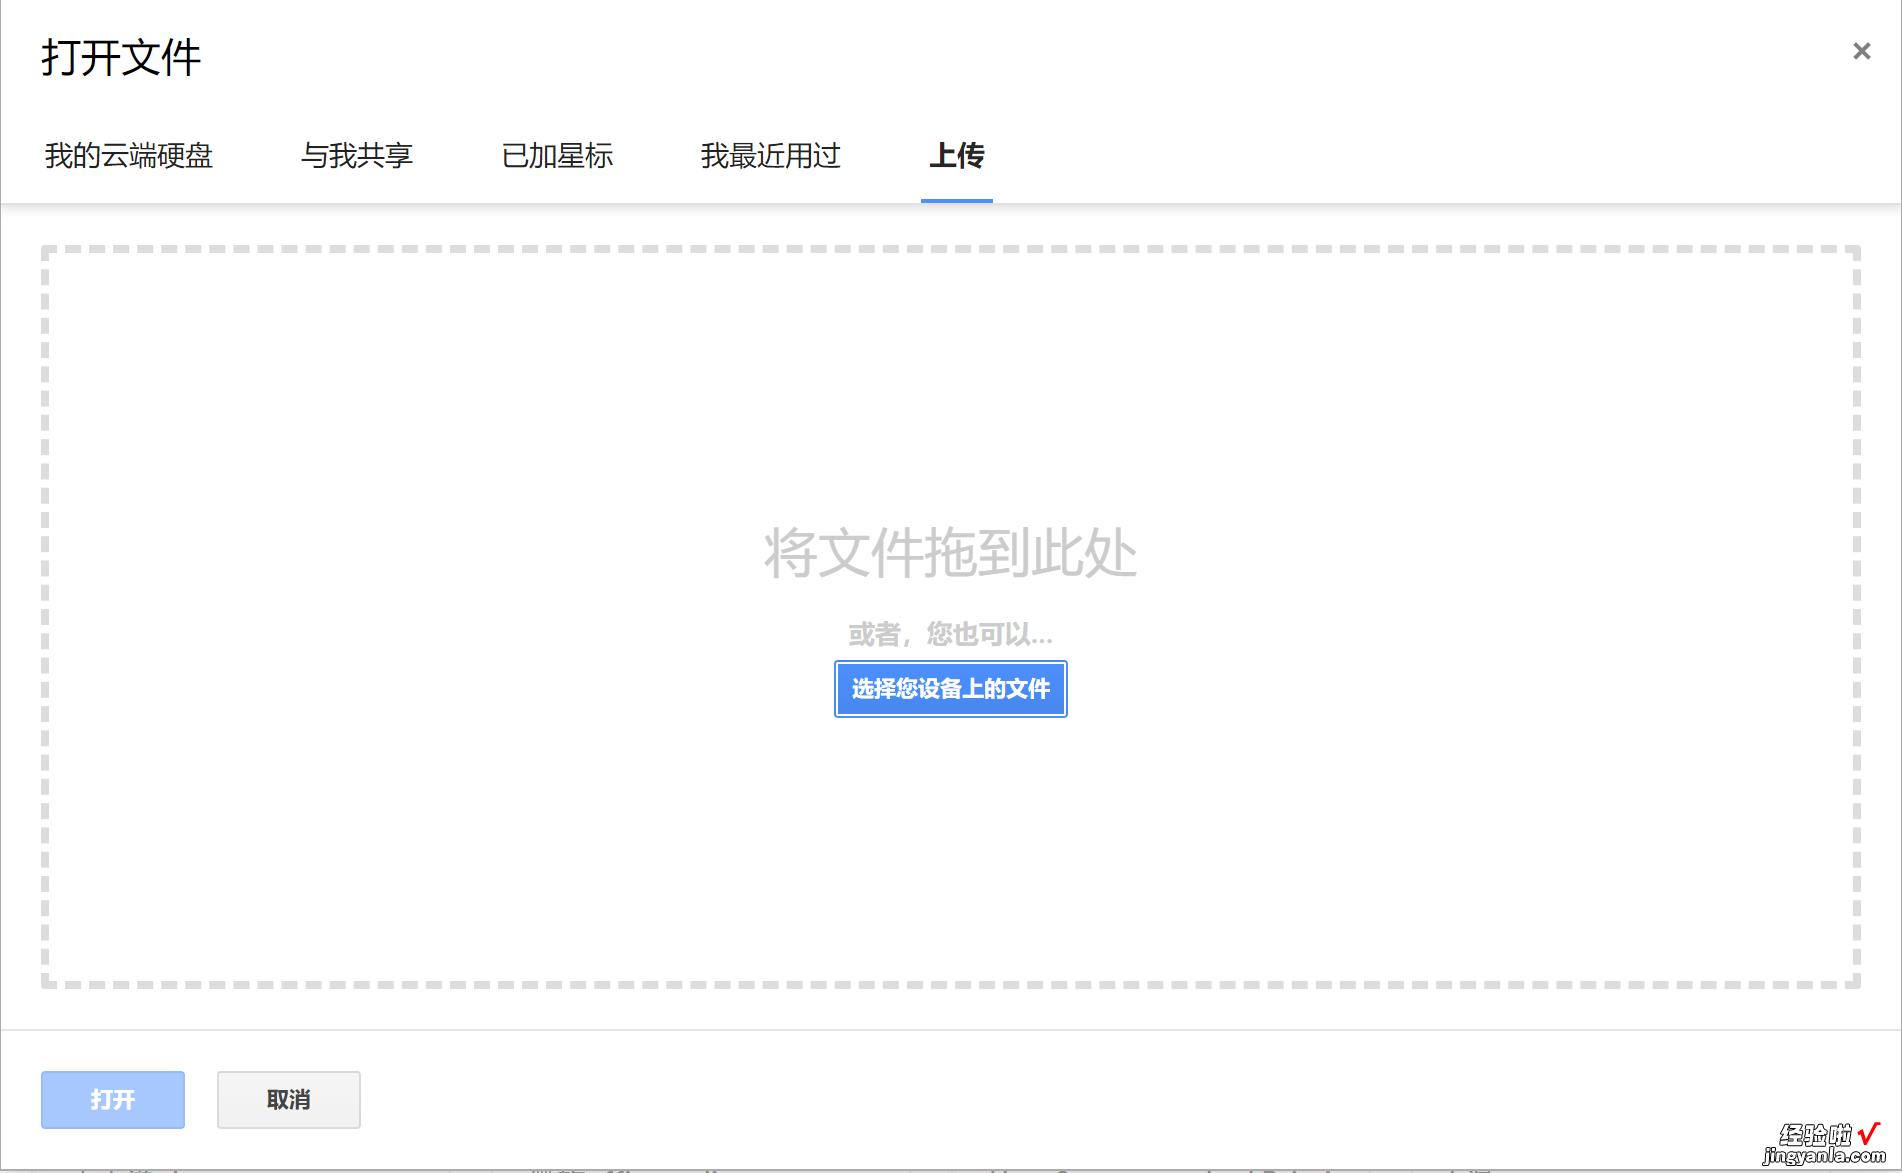The image size is (1902, 1173).
Task: Go to the 我最近用过 tab
Action: [x=771, y=156]
